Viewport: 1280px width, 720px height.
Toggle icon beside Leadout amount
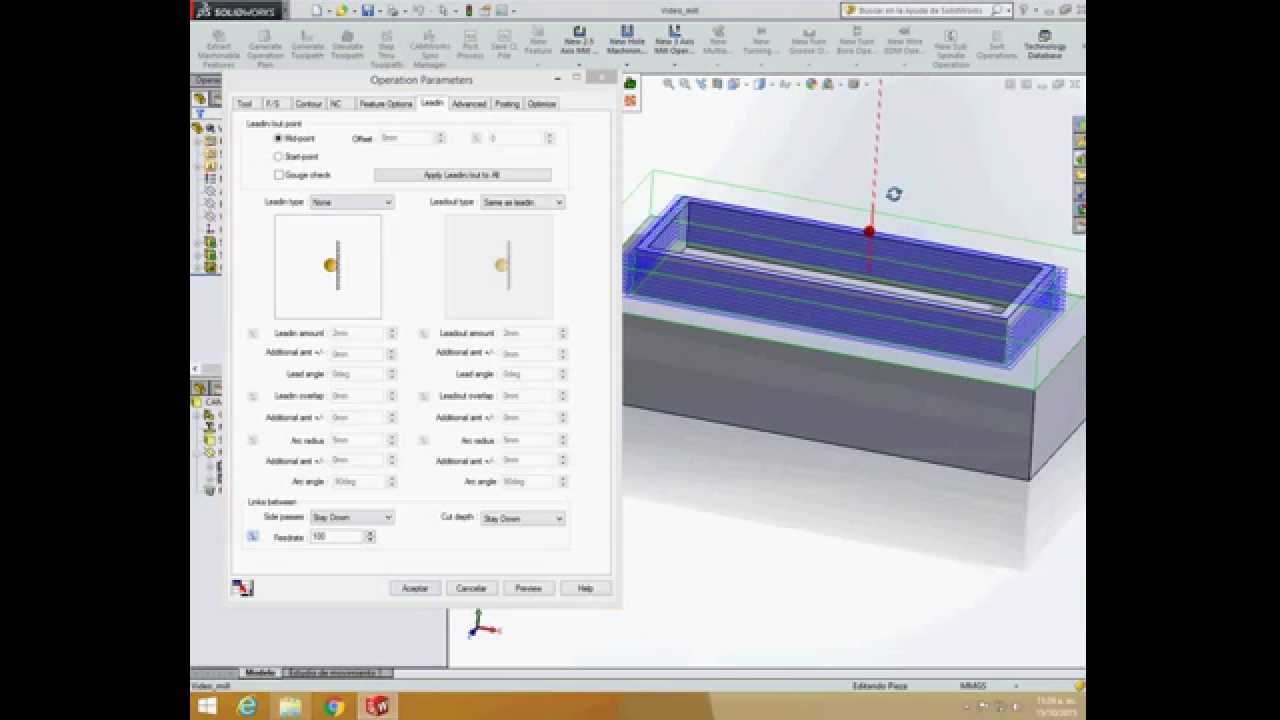pos(424,333)
